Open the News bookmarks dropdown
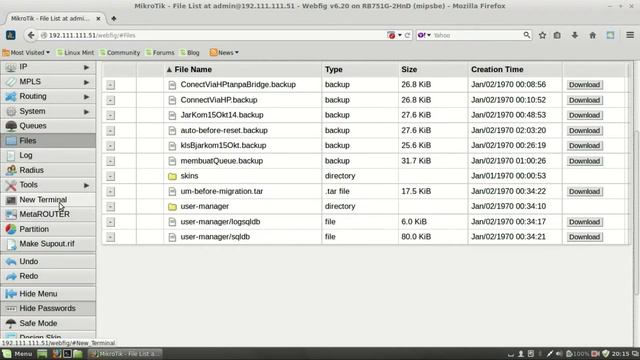The width and height of the screenshot is (640, 360). (x=224, y=53)
